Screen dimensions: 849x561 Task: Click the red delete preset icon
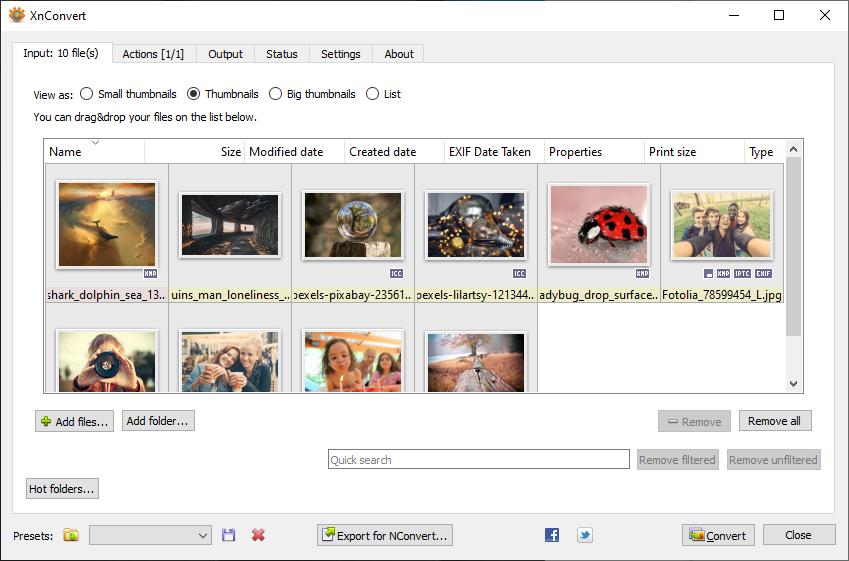[x=258, y=536]
